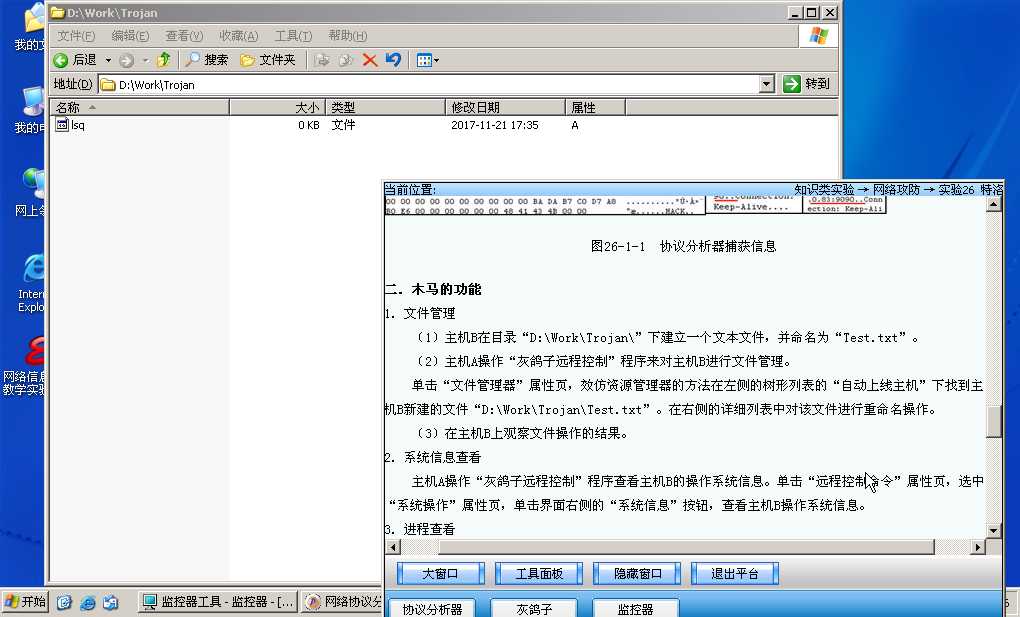Click the Windows flag logo in Explorer
The height and width of the screenshot is (617, 1020).
pos(818,36)
